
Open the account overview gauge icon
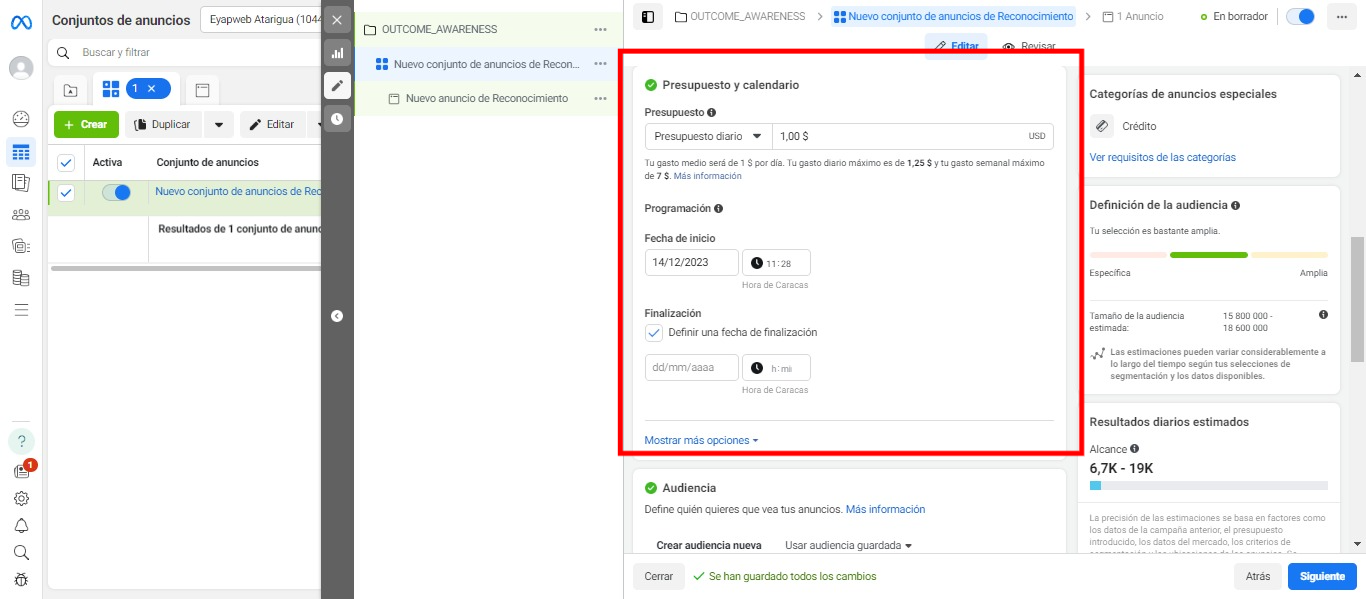21,119
